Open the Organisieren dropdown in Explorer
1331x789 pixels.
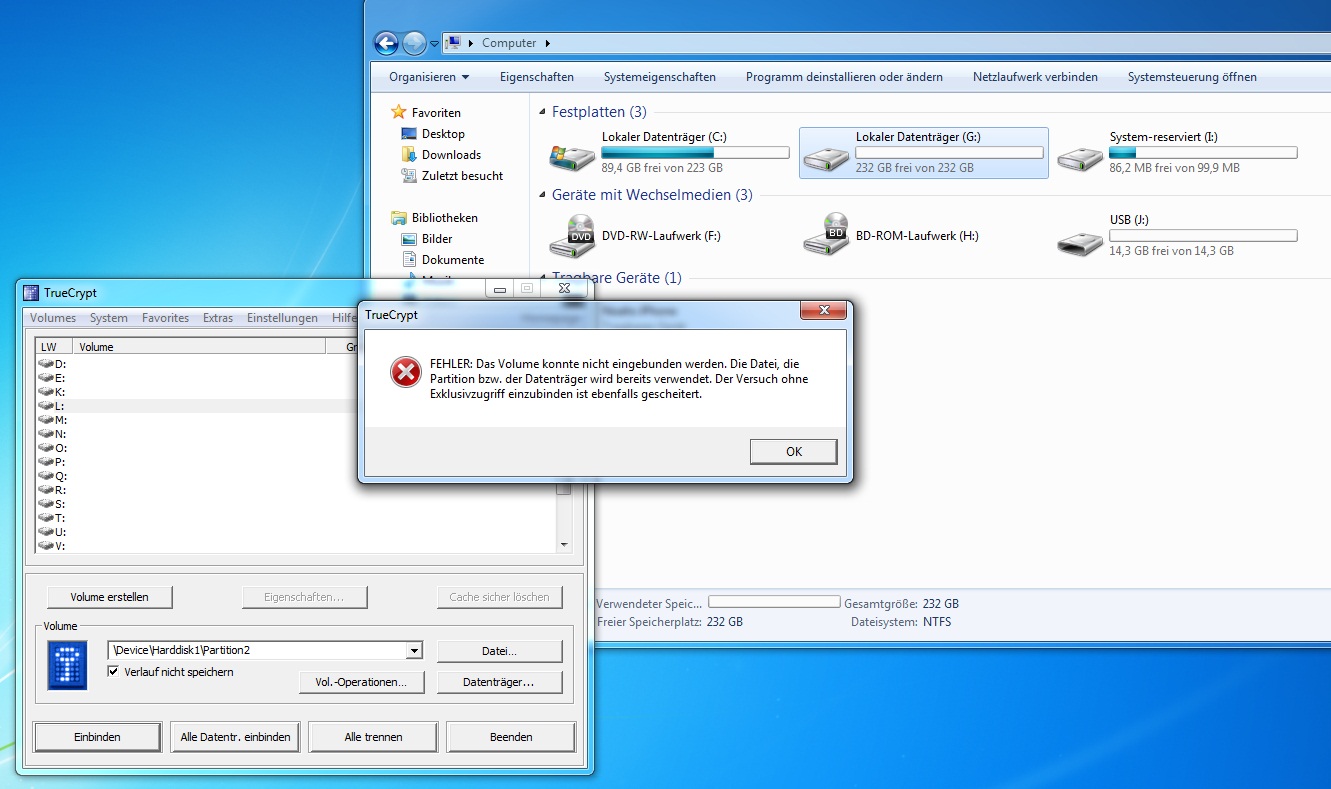coord(429,77)
